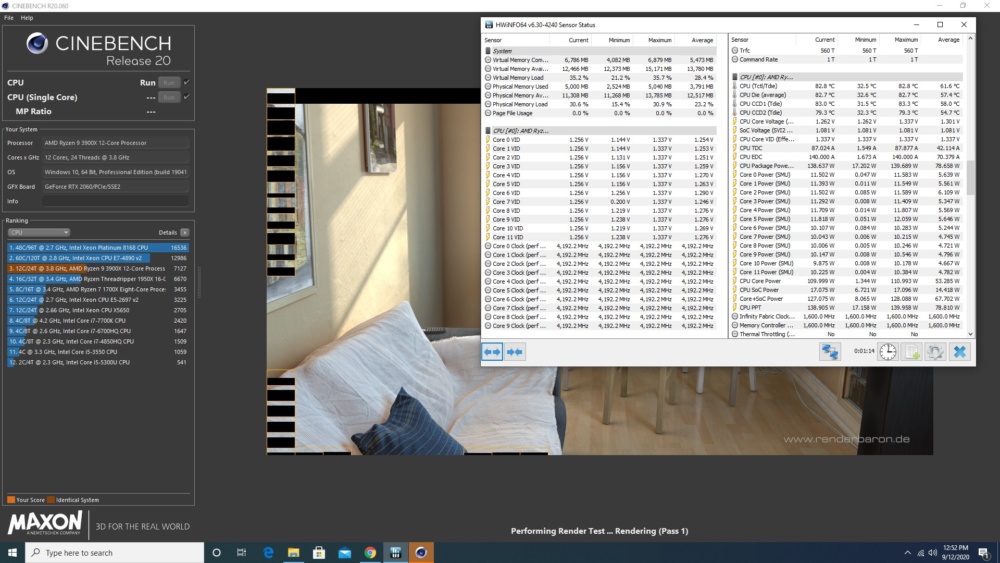This screenshot has height=563, width=1000.
Task: Toggle the CPU test checkmark
Action: pyautogui.click(x=186, y=82)
